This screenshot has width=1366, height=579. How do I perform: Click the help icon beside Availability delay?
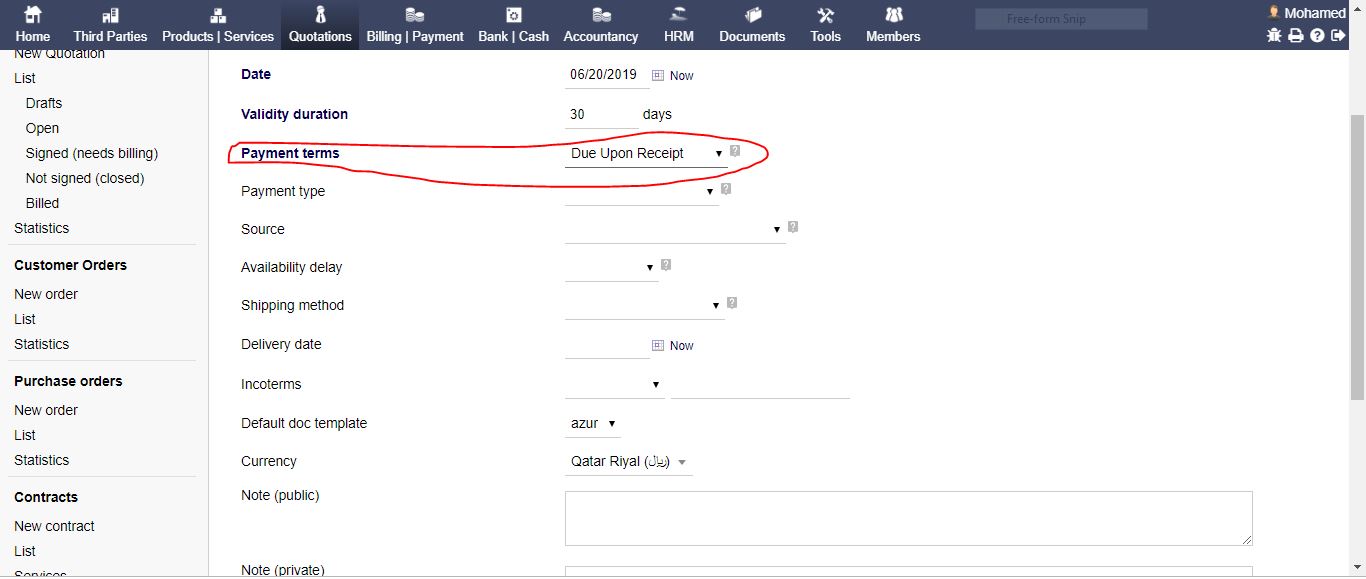(666, 265)
